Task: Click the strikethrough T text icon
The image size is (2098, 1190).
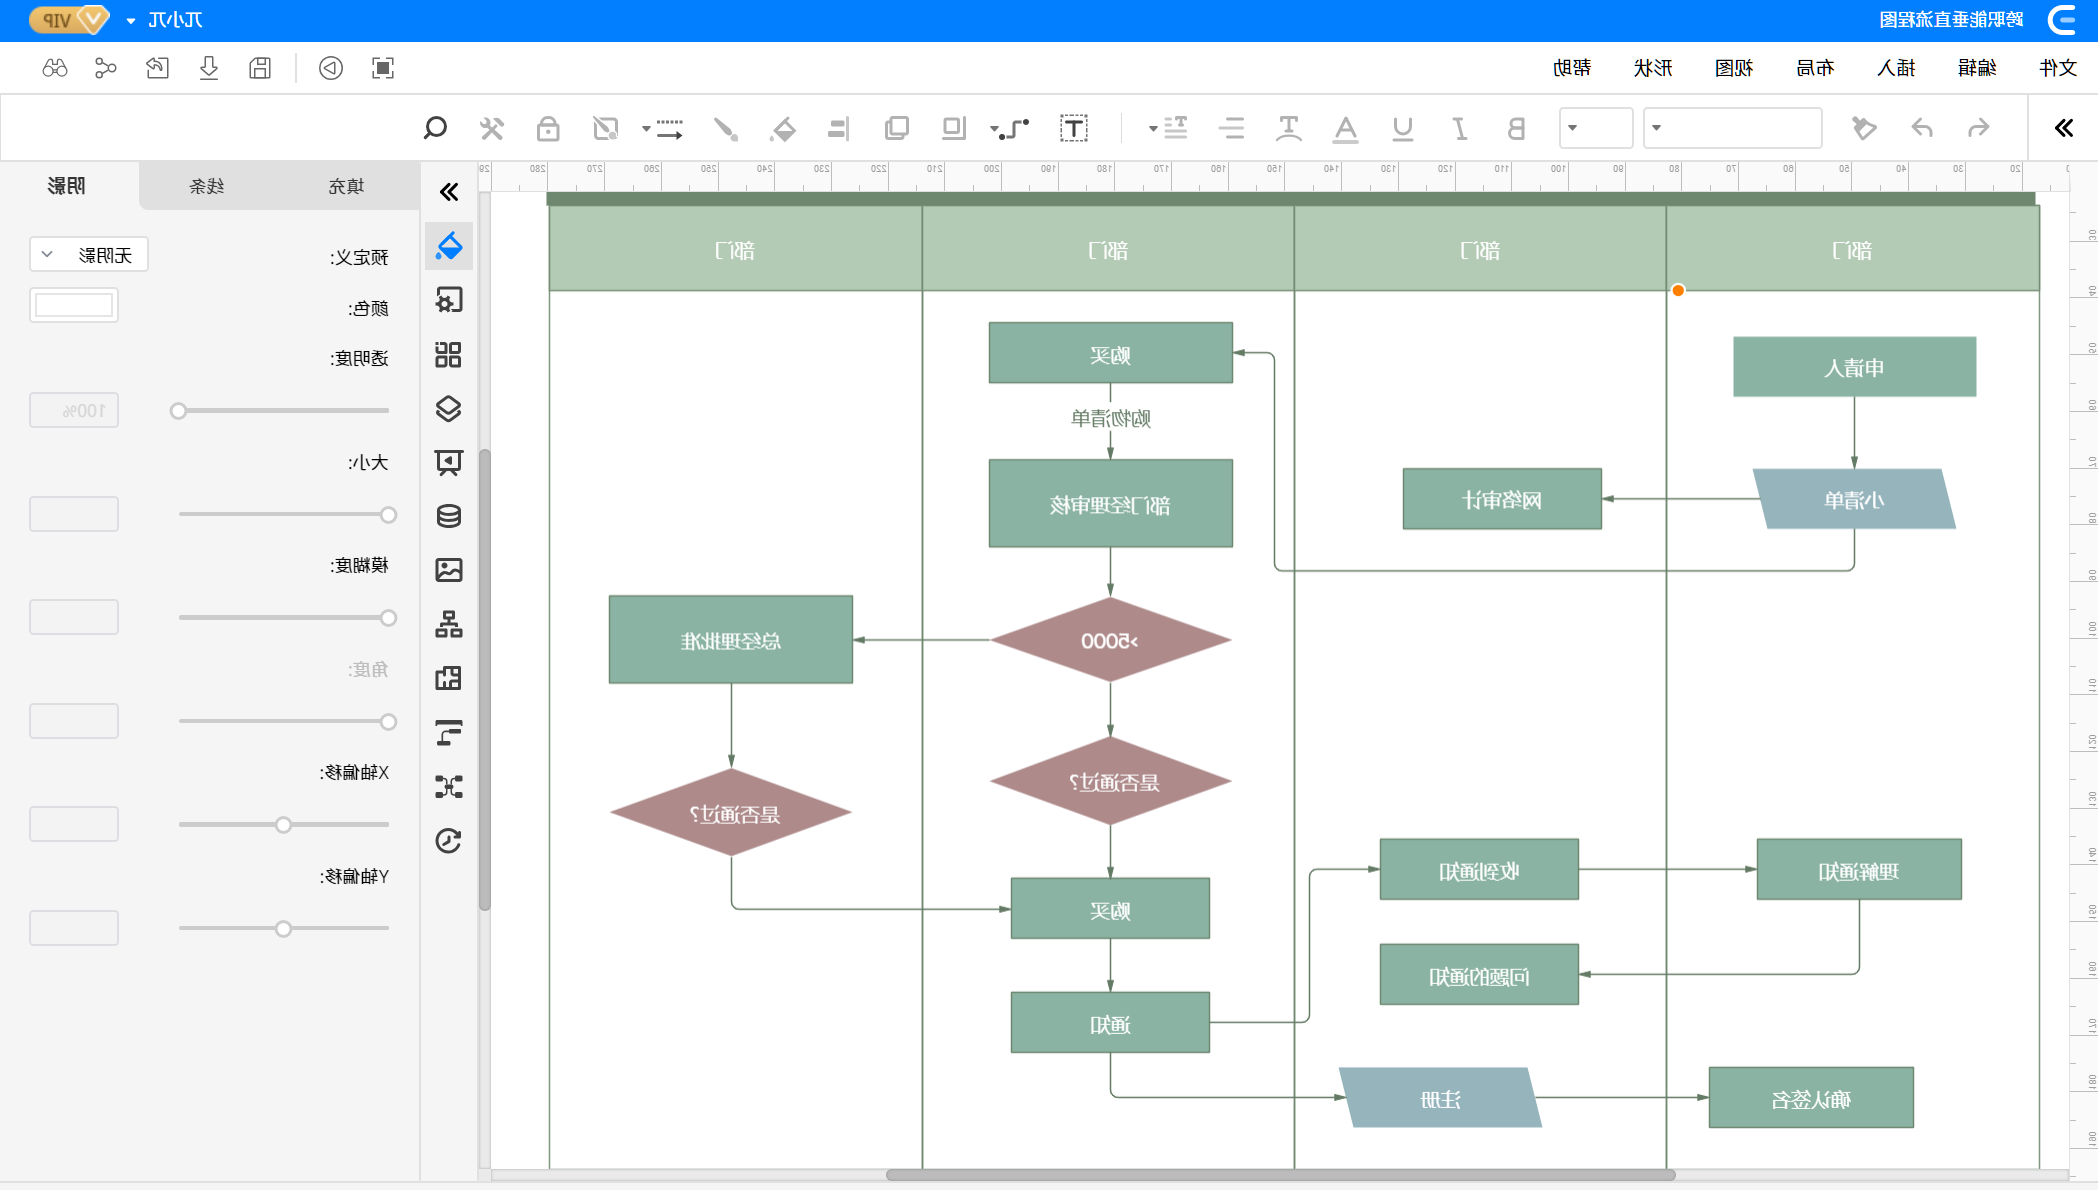Action: pos(1289,128)
